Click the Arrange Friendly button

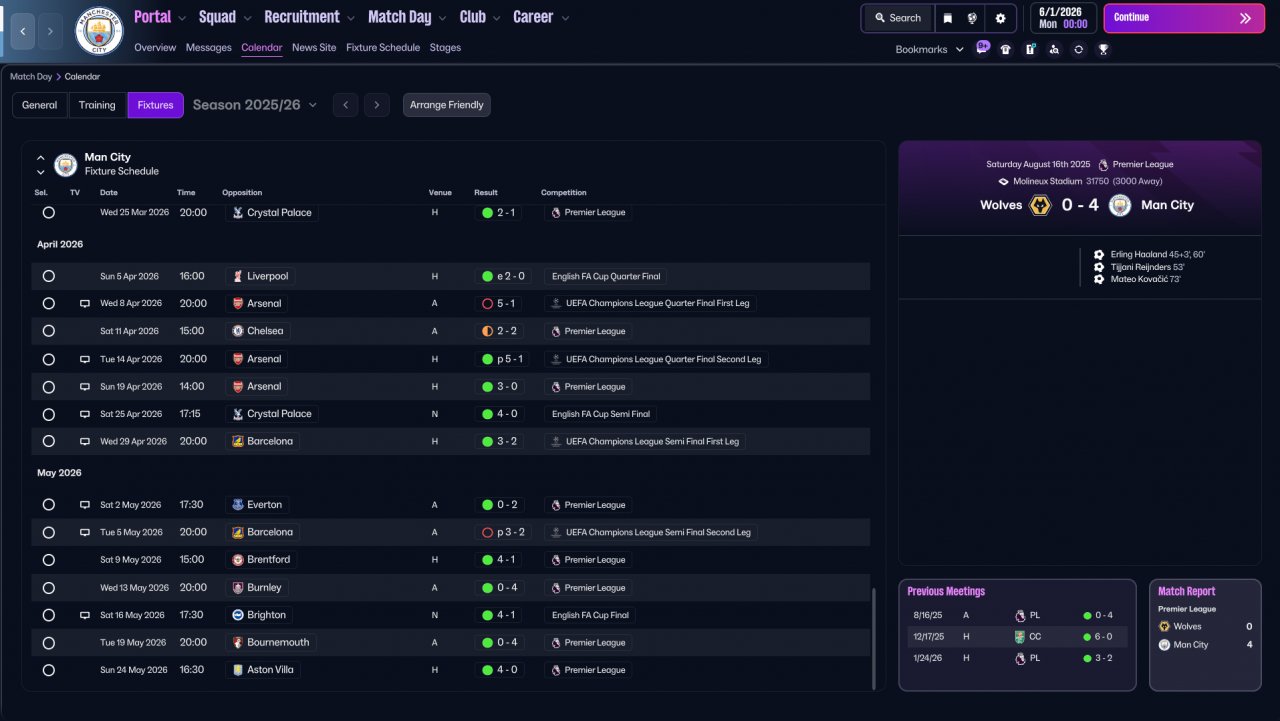click(x=447, y=105)
